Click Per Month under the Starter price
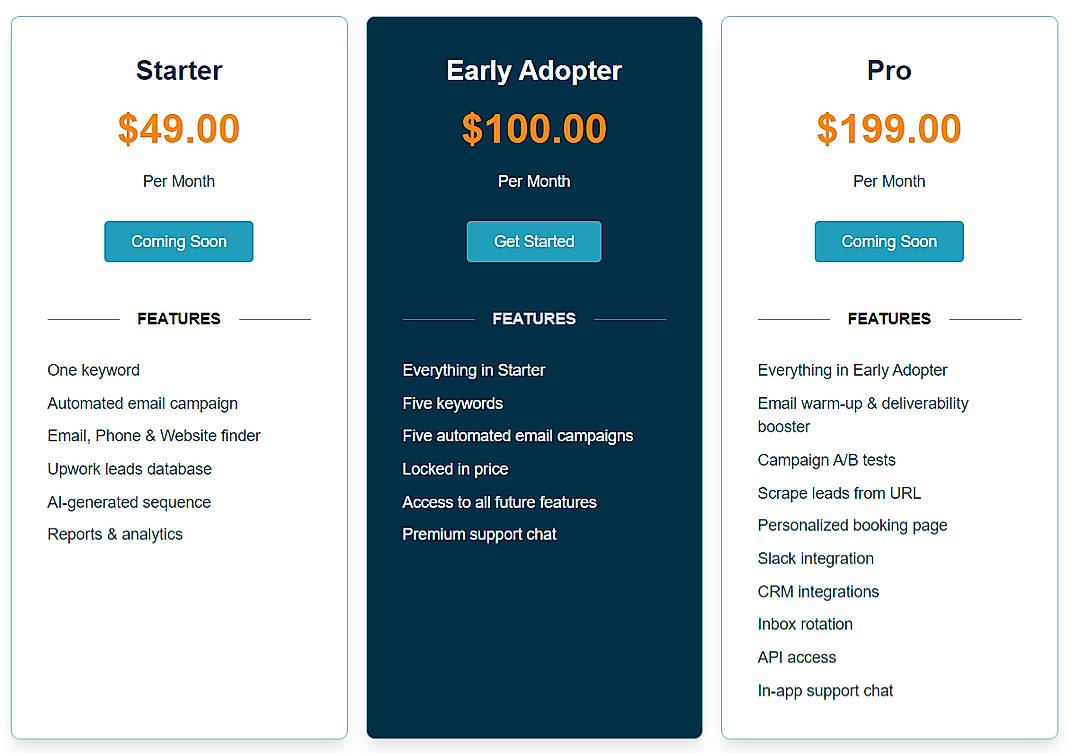Viewport: 1070px width, 753px height. click(178, 181)
